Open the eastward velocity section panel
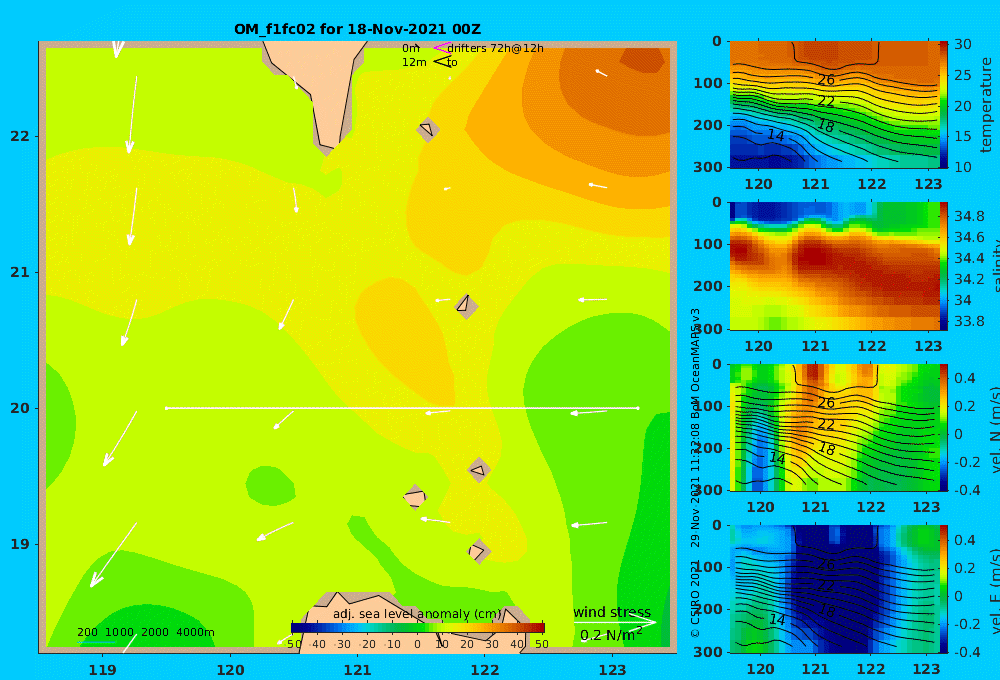 click(x=834, y=589)
